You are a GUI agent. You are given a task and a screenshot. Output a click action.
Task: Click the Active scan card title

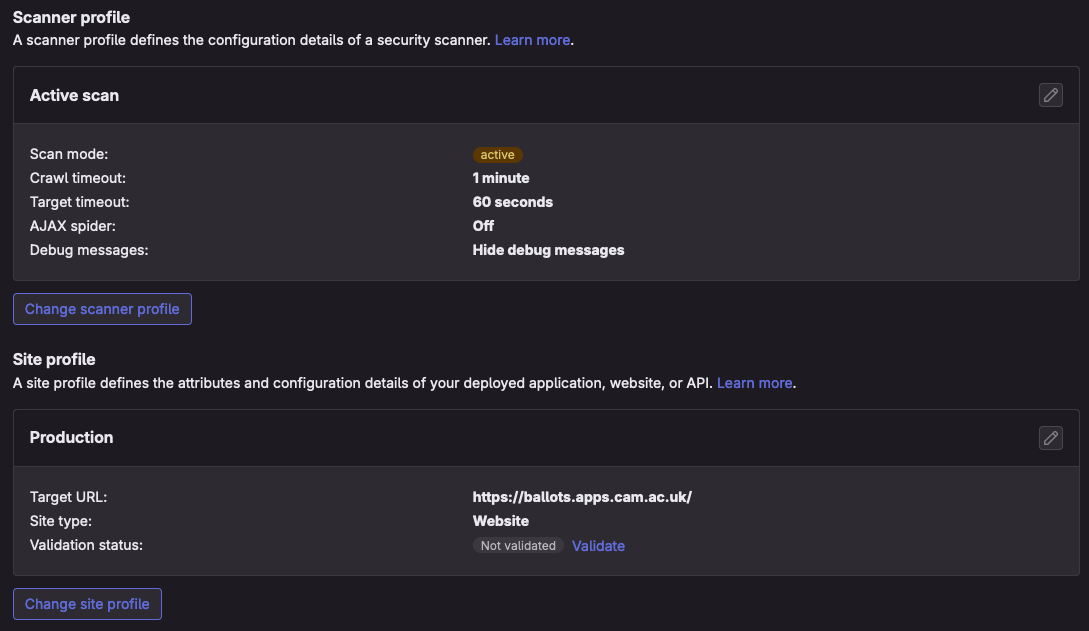[x=74, y=96]
